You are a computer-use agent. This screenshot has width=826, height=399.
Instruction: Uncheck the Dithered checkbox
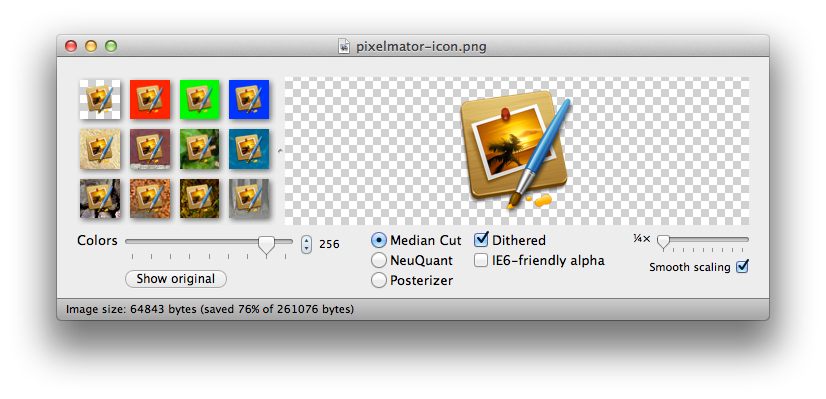[481, 240]
